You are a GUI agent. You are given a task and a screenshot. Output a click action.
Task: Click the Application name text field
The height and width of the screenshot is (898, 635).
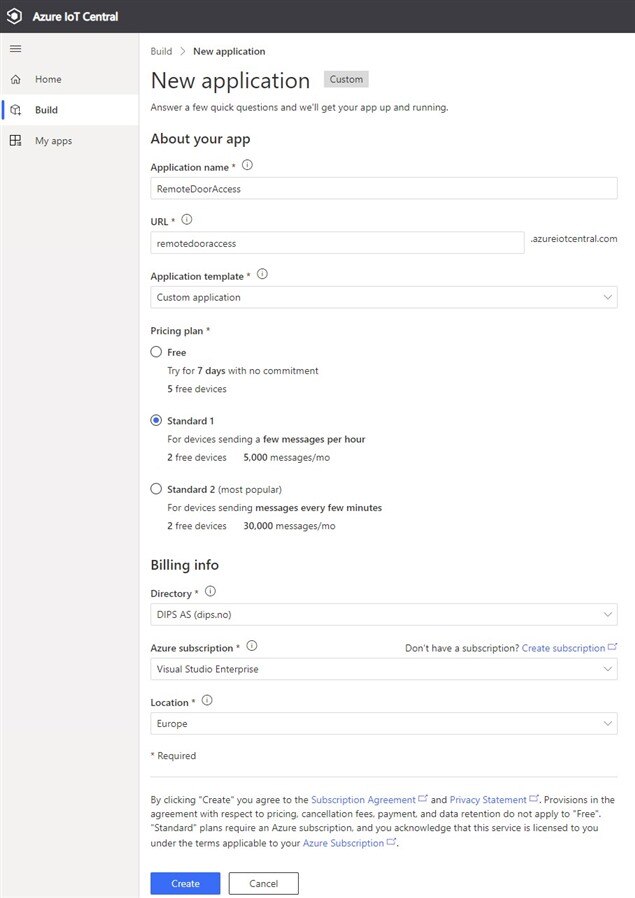[384, 188]
